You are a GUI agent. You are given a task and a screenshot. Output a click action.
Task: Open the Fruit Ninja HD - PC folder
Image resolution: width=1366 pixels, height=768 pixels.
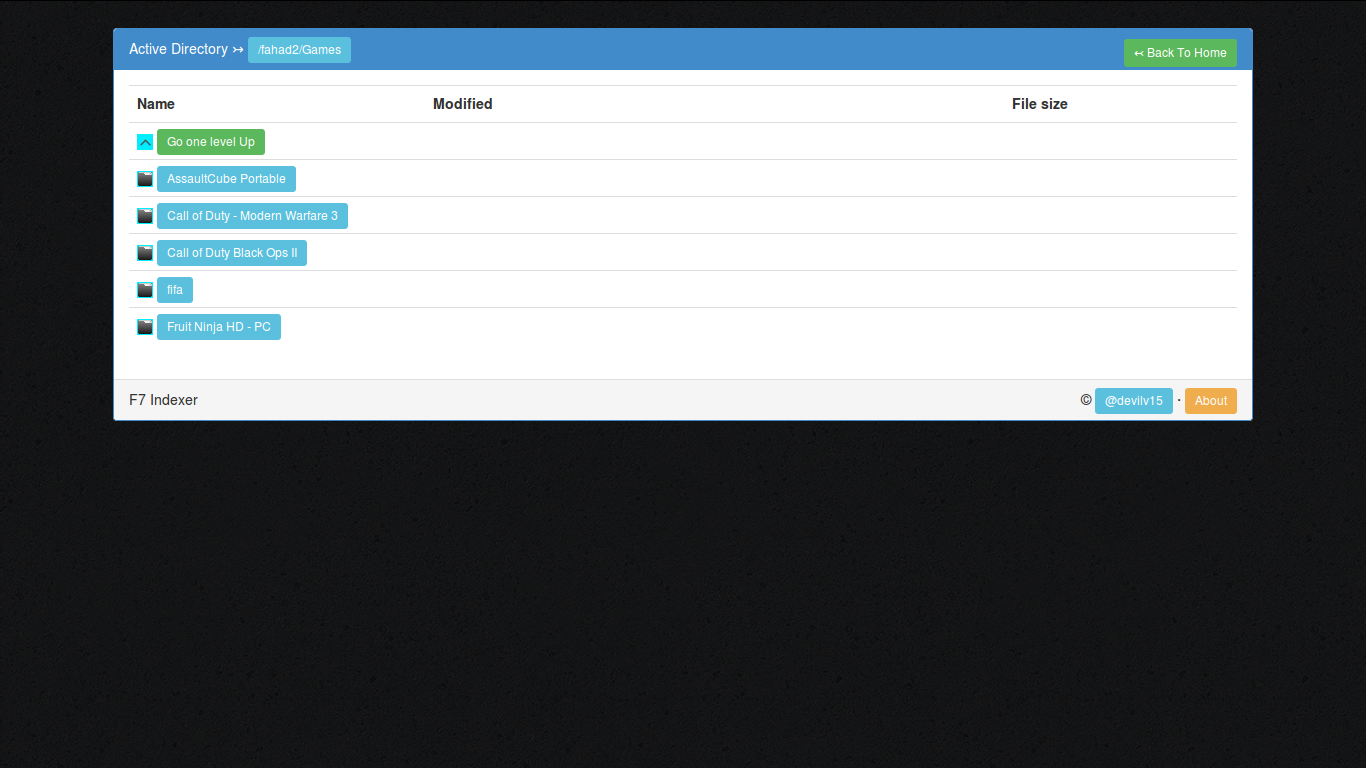[219, 327]
